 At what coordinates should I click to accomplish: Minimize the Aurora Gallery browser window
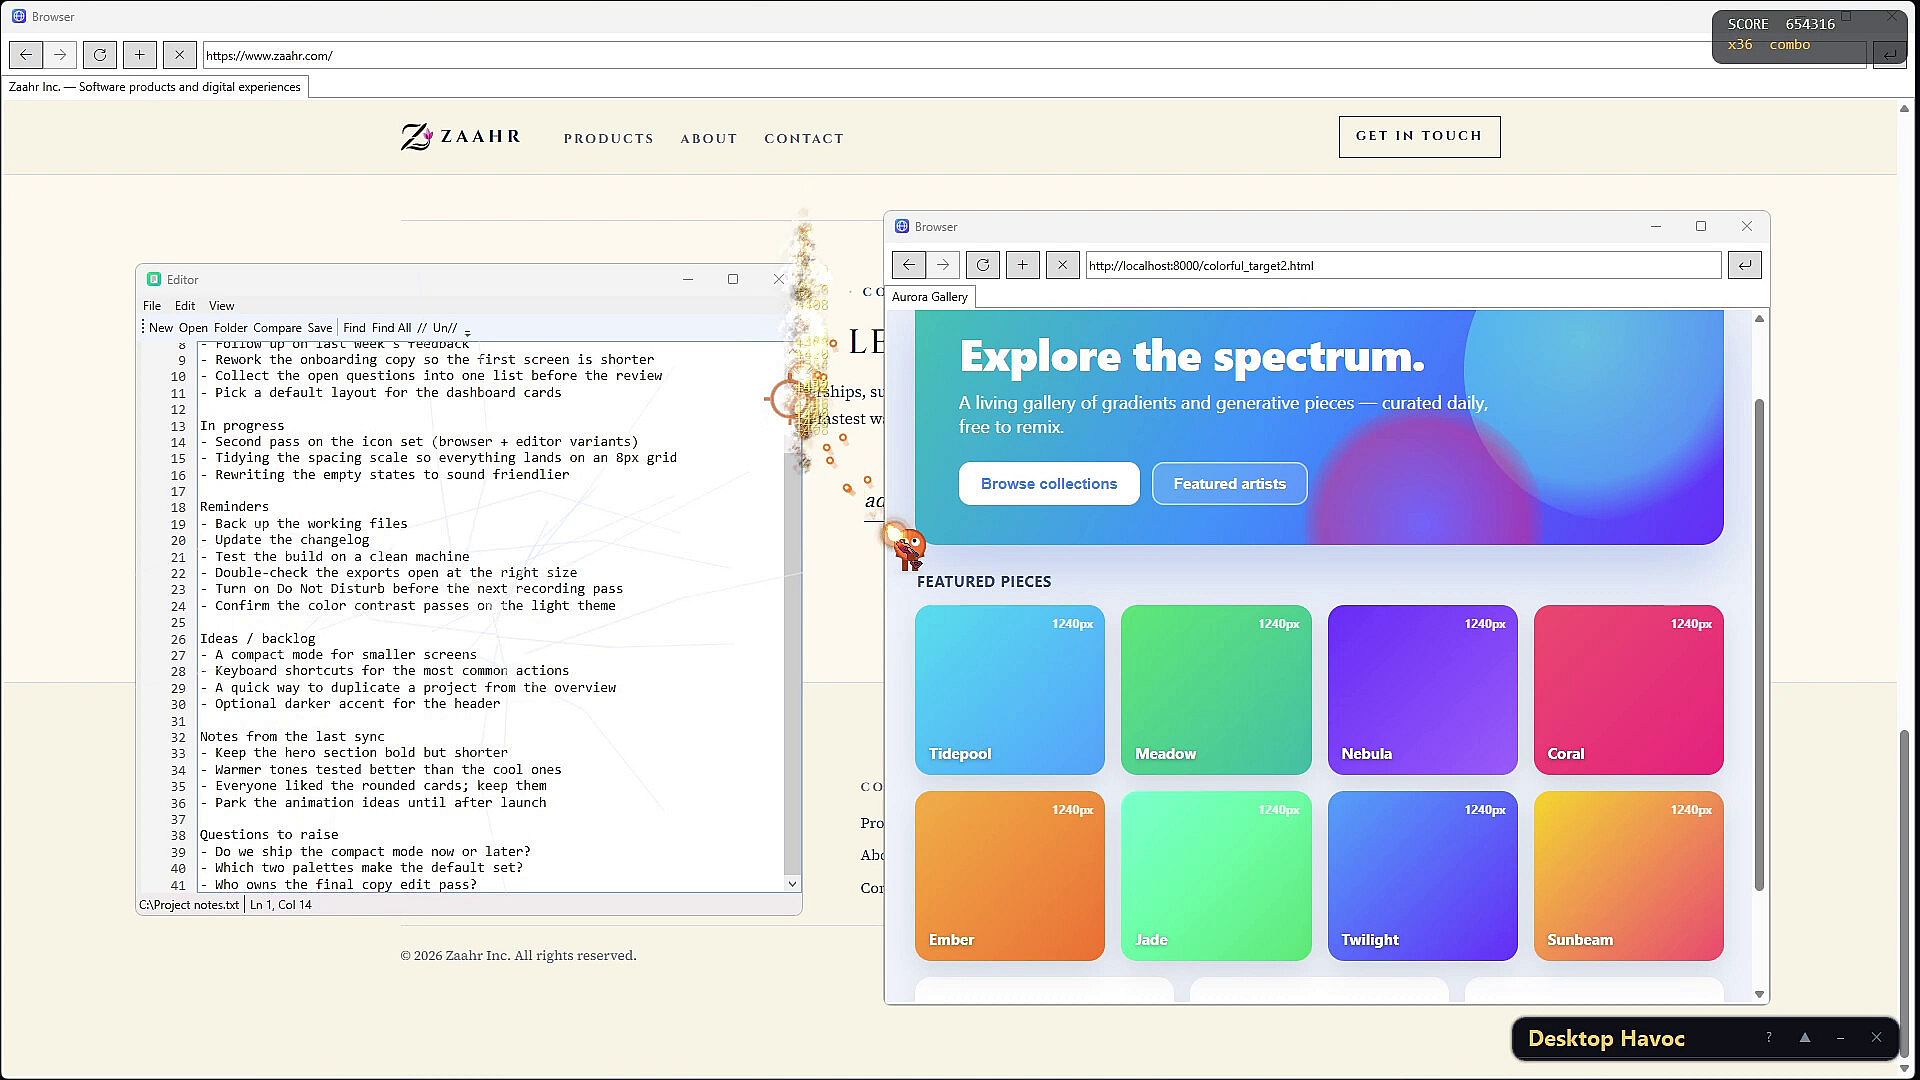click(1656, 226)
